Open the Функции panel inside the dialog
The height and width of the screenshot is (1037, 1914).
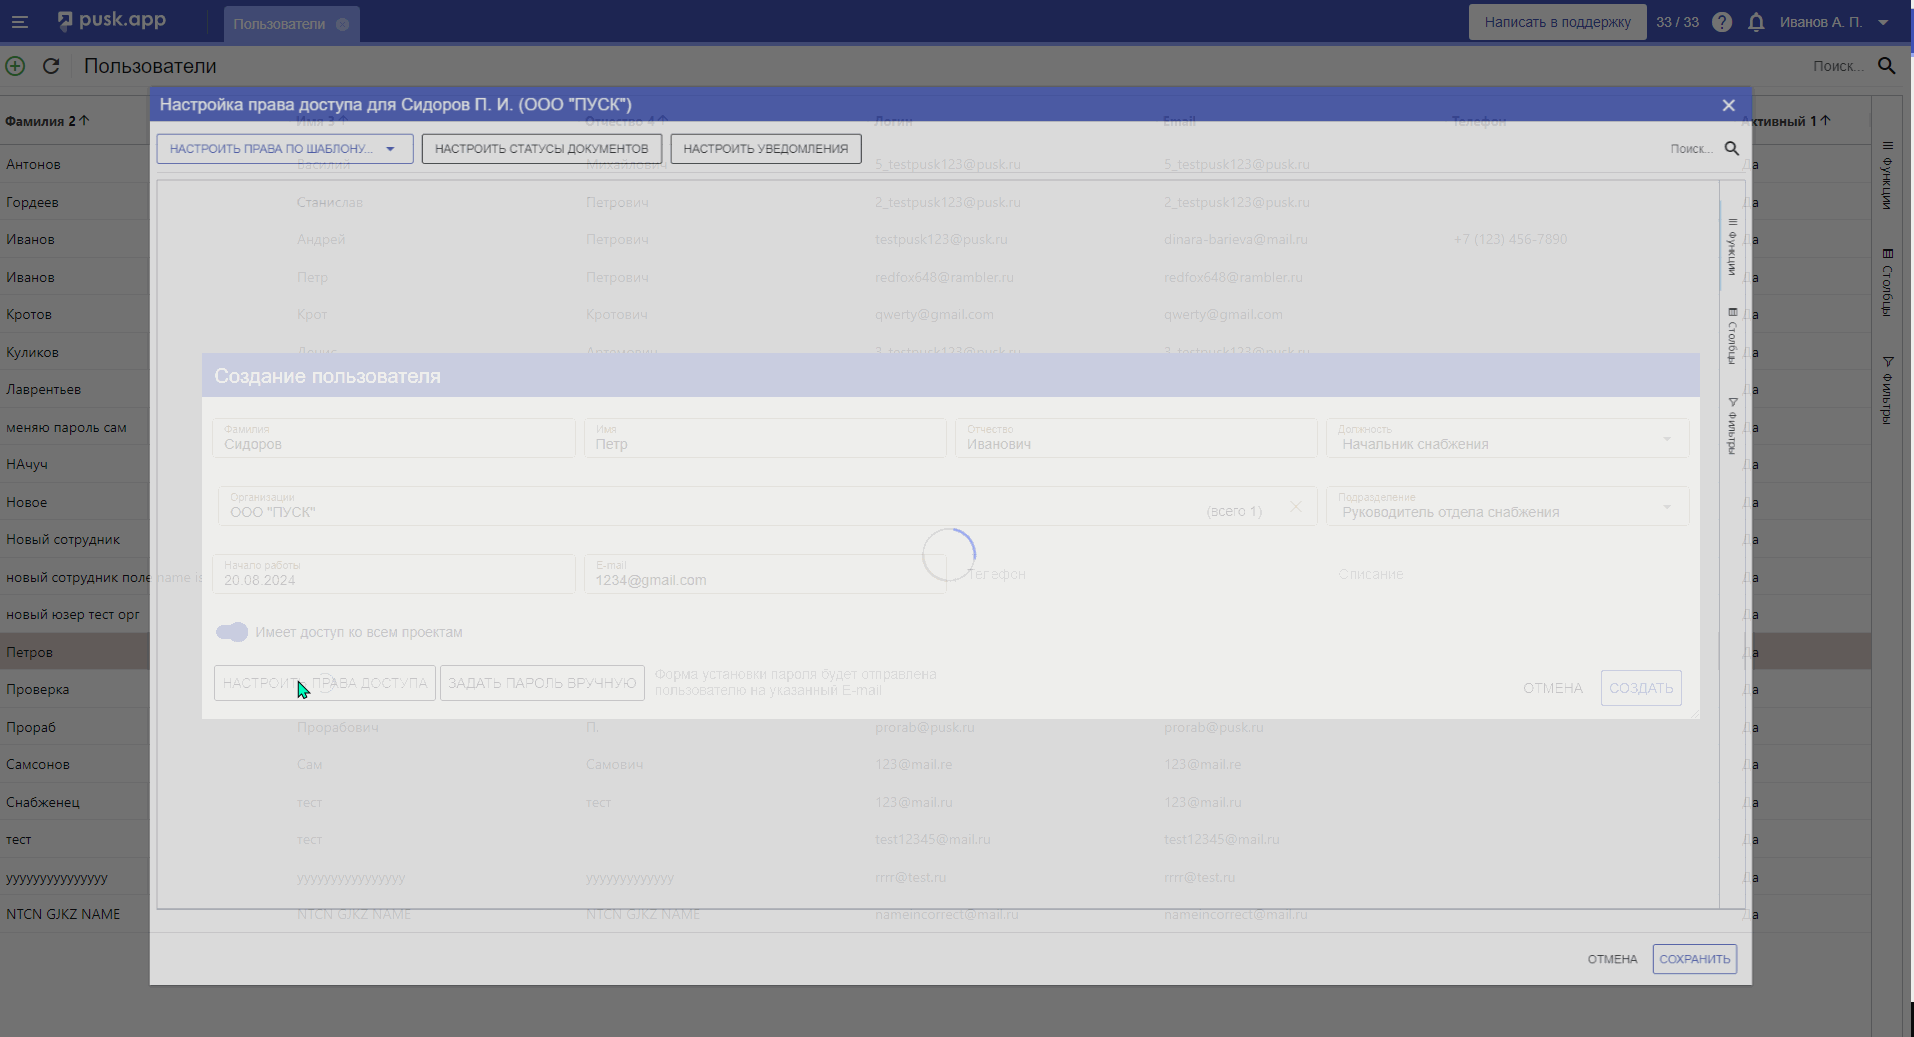[1732, 246]
